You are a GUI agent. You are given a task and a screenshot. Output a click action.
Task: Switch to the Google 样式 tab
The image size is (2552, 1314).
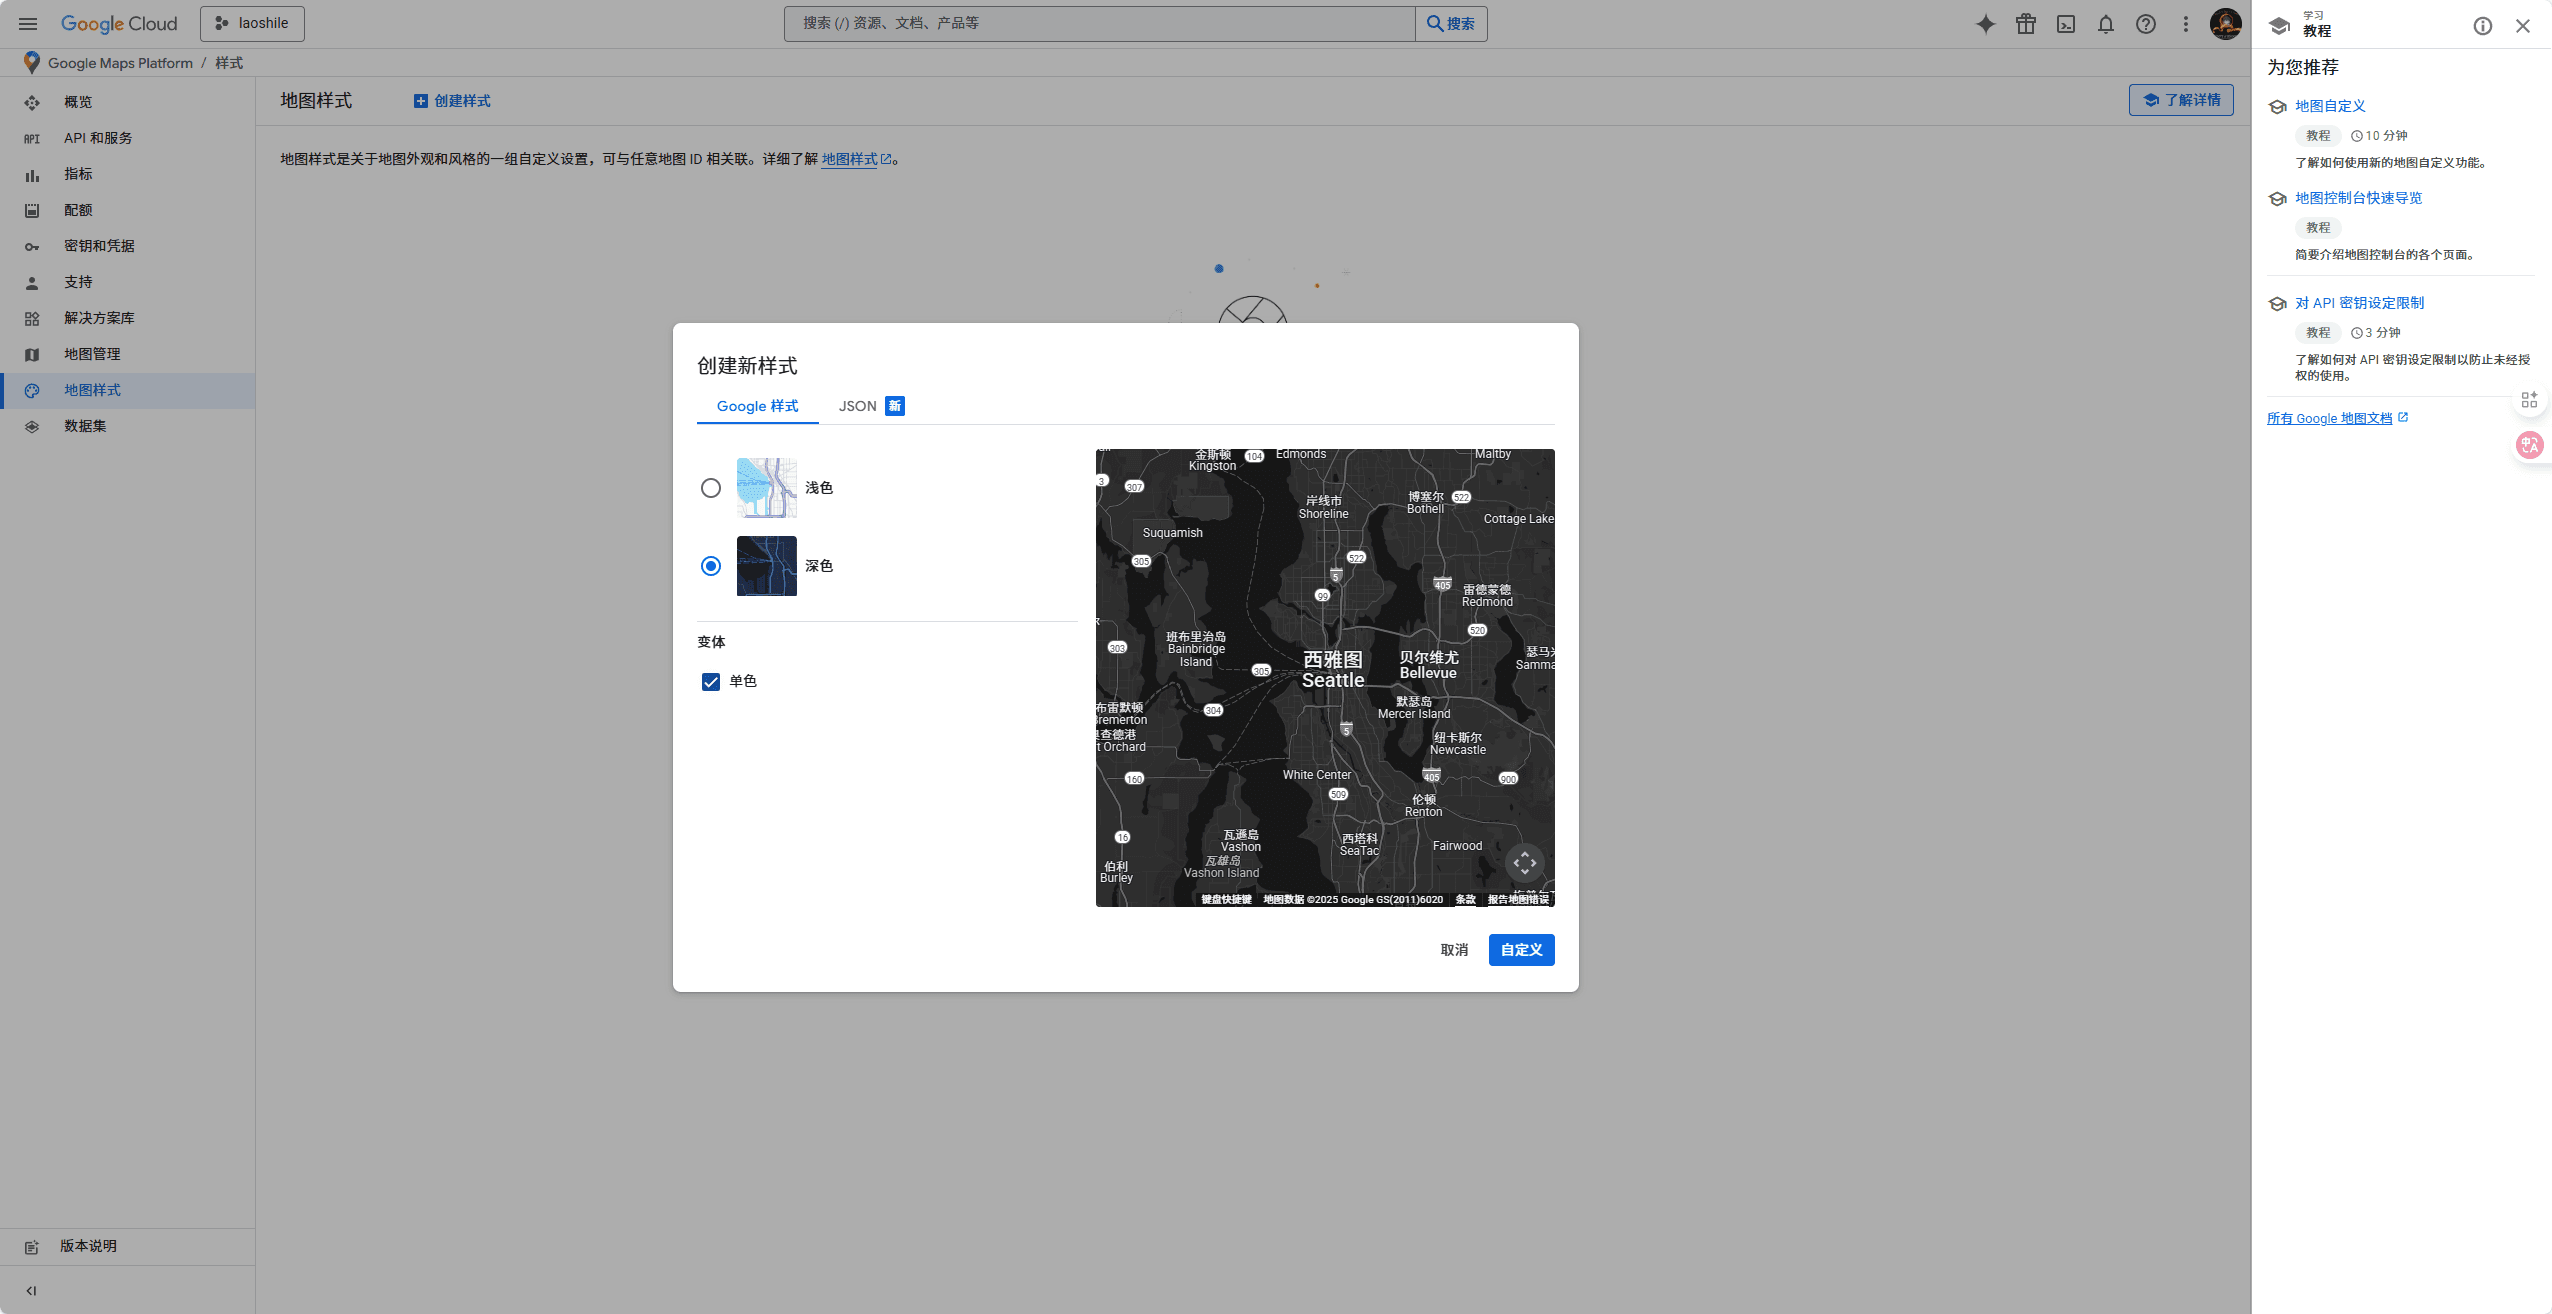(x=757, y=406)
